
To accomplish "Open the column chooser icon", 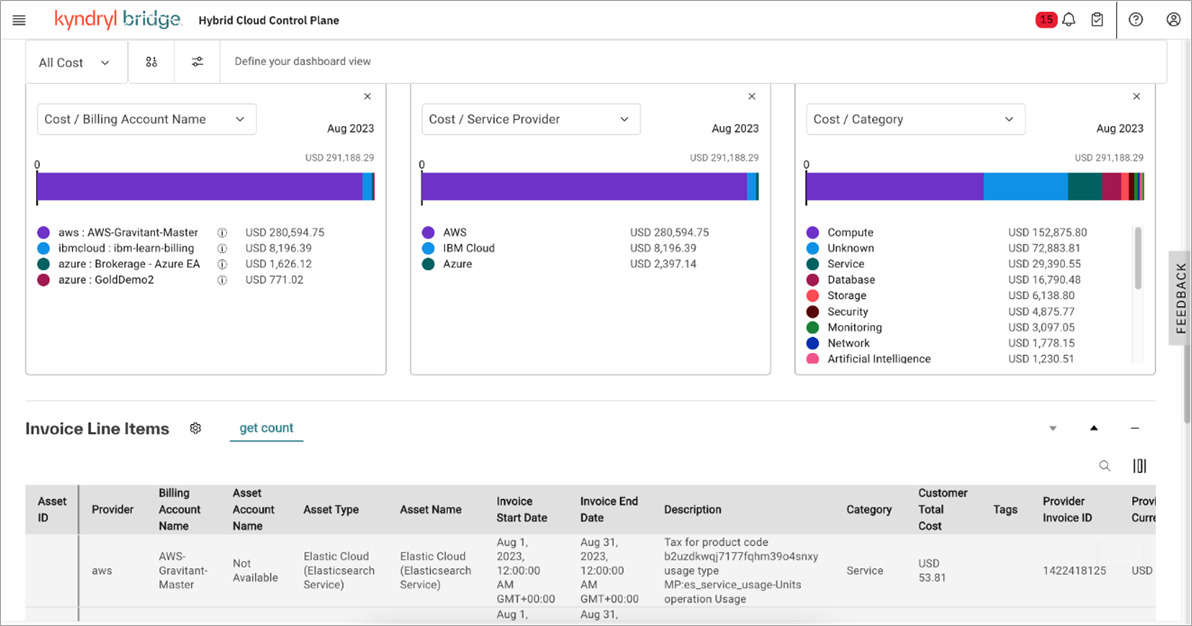I will (x=1140, y=466).
